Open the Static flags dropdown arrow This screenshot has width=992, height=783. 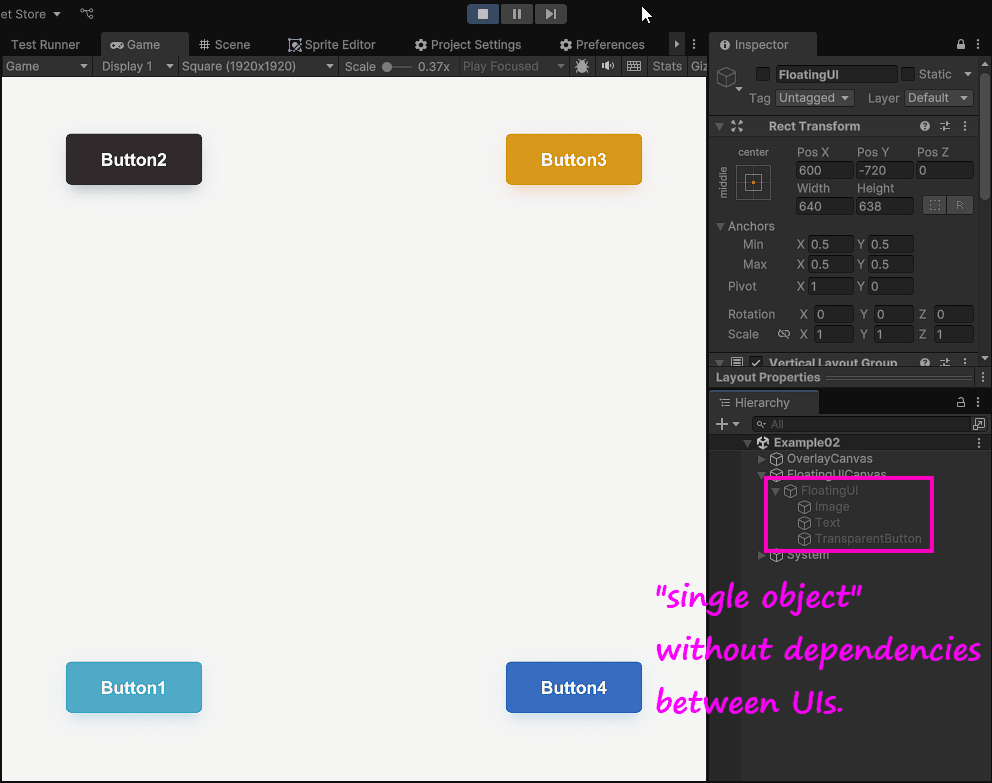click(968, 75)
